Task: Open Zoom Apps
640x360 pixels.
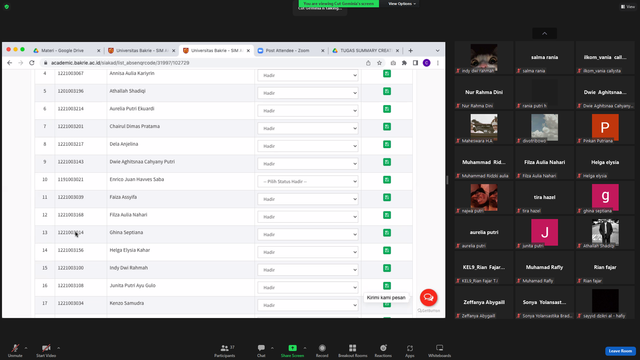Action: (x=410, y=350)
